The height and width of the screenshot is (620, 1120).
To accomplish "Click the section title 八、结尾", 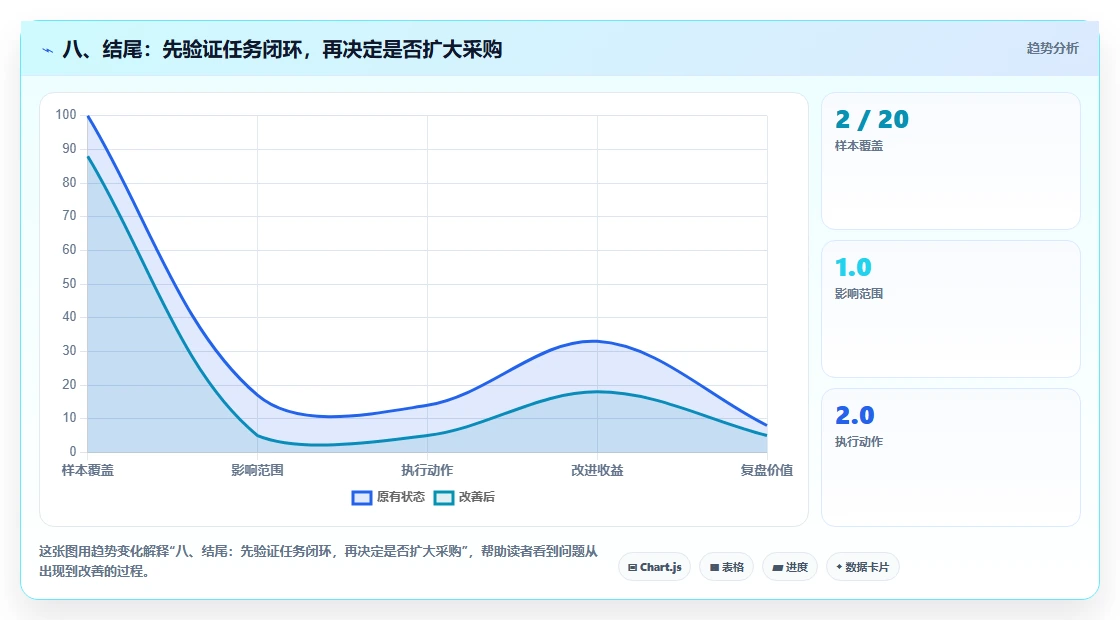I will point(282,49).
